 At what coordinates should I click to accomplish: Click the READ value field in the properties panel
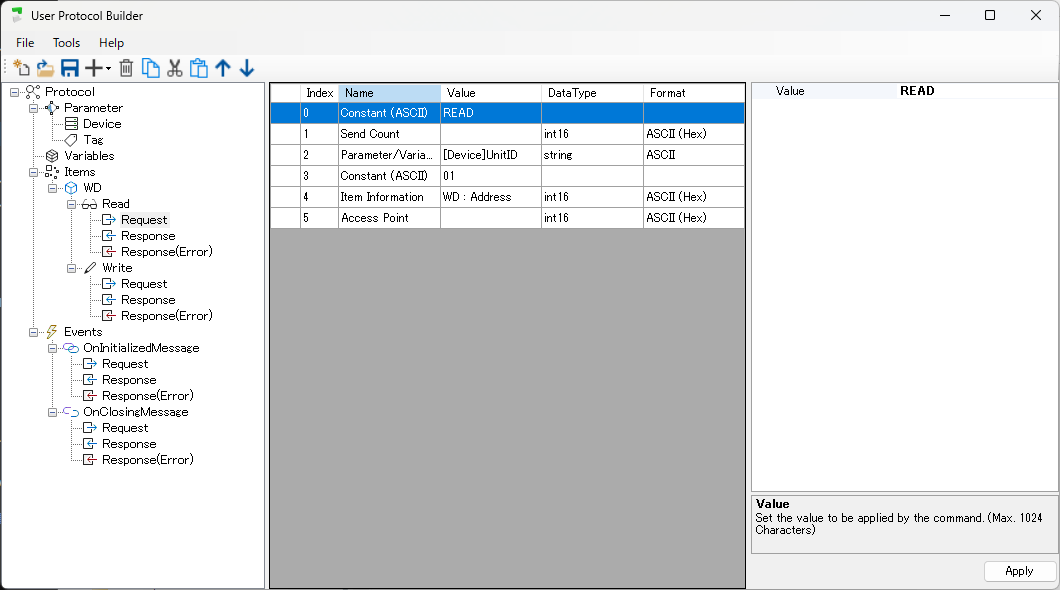975,91
